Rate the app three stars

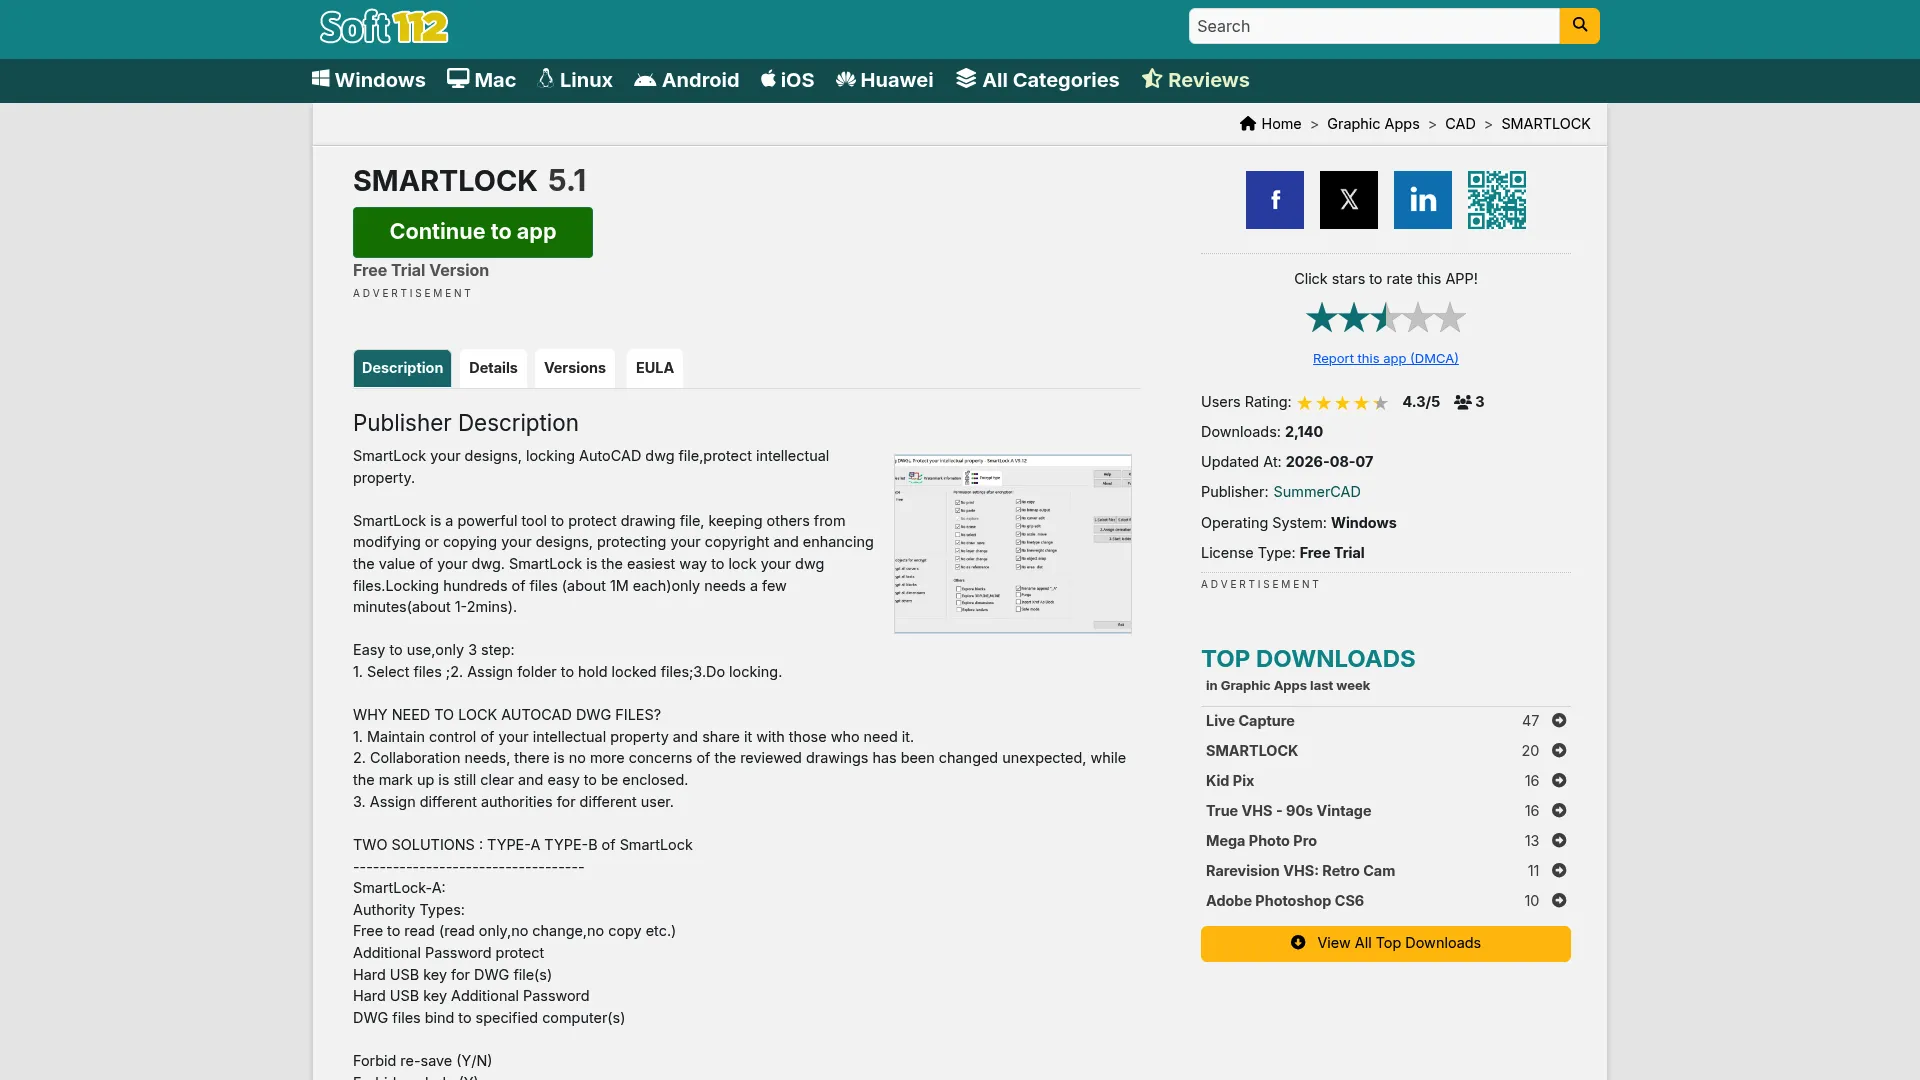pyautogui.click(x=1386, y=318)
